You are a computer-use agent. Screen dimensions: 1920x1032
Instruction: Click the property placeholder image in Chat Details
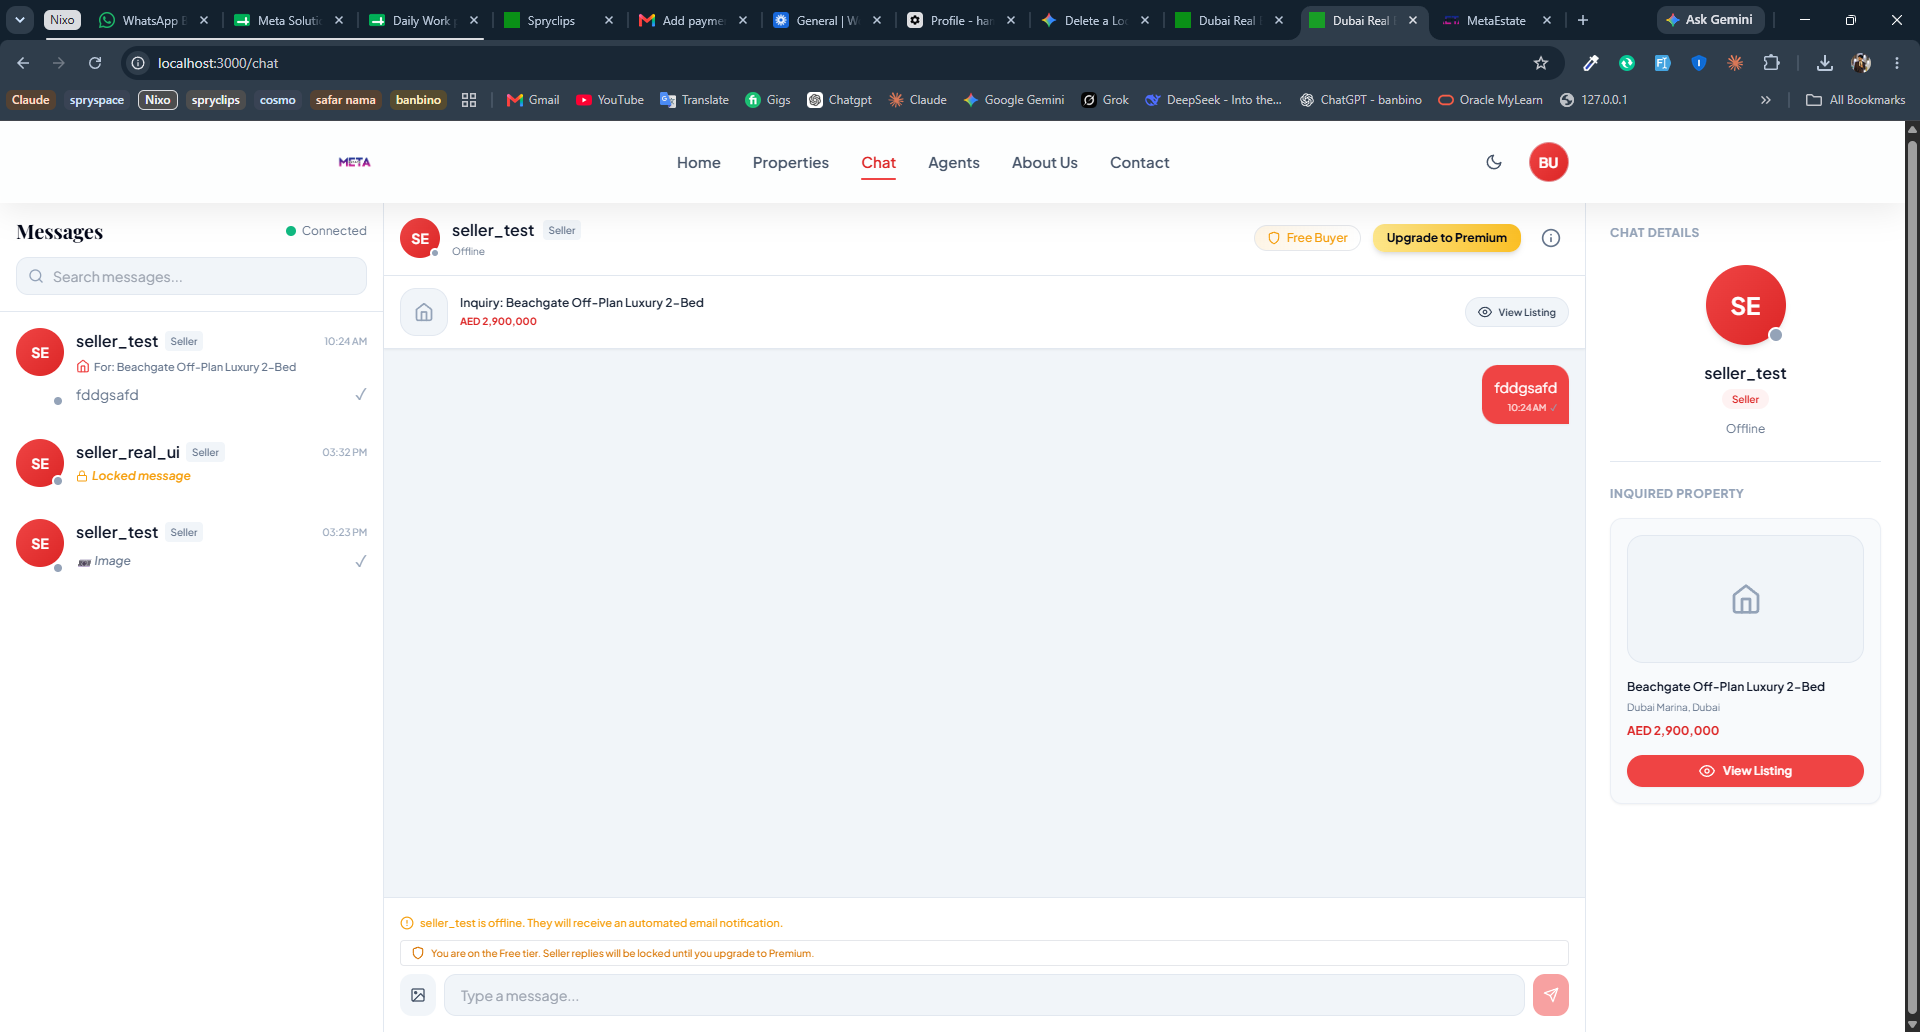click(1745, 599)
